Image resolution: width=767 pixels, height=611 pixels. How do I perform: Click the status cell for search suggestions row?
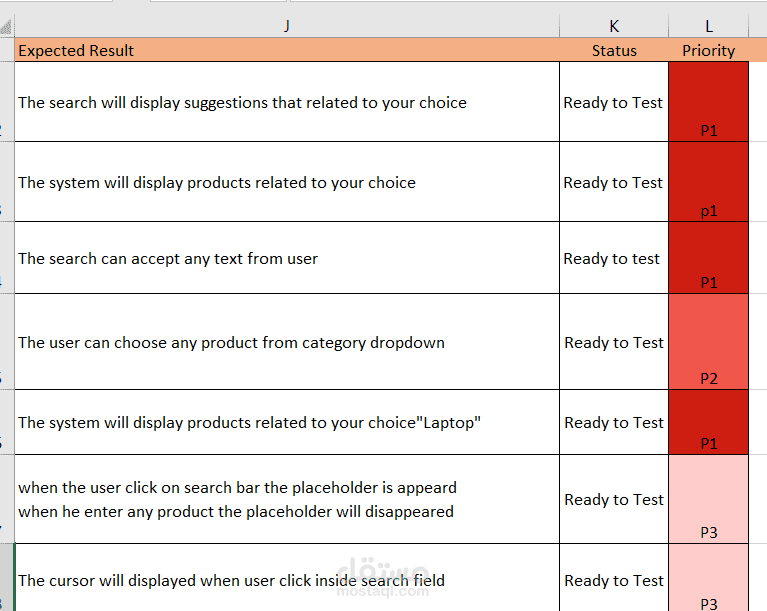tap(613, 102)
